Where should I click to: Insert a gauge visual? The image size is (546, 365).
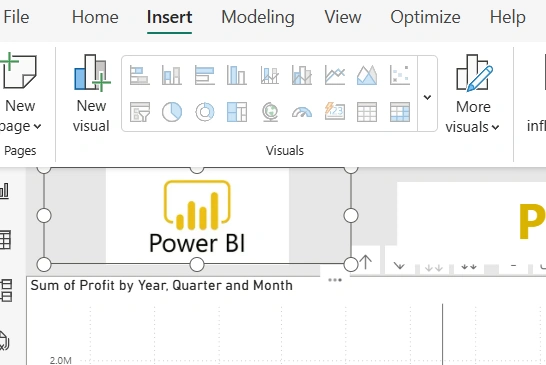tap(302, 112)
